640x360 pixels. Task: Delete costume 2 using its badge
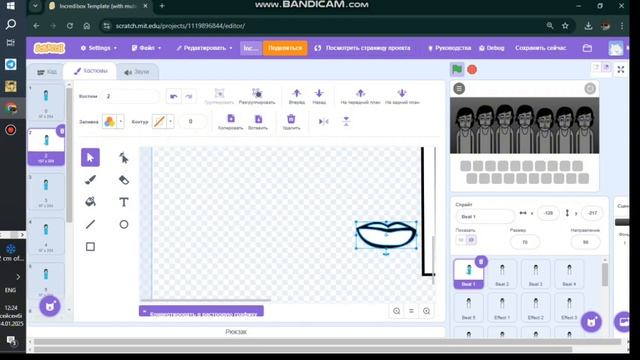click(x=61, y=131)
